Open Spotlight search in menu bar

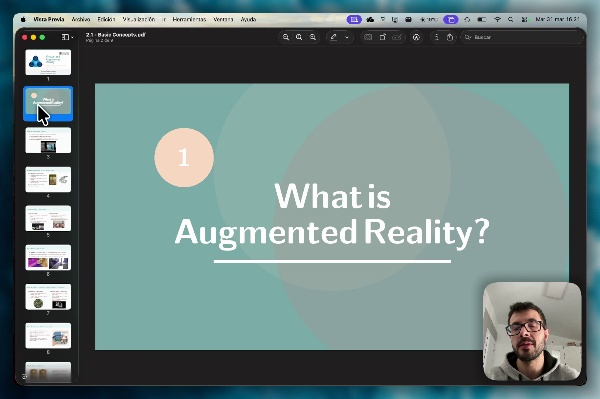click(510, 19)
